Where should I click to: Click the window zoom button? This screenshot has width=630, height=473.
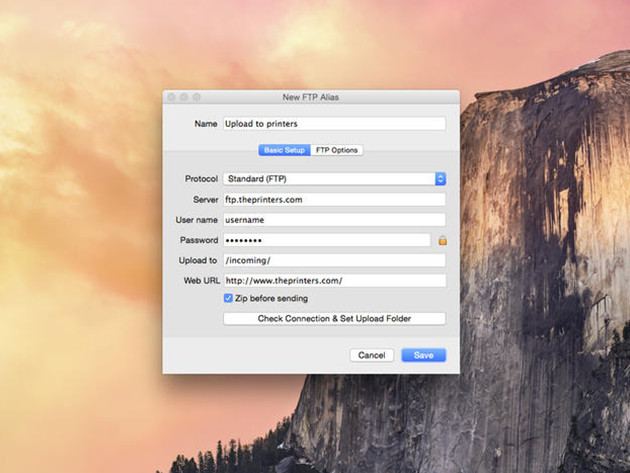(x=196, y=97)
